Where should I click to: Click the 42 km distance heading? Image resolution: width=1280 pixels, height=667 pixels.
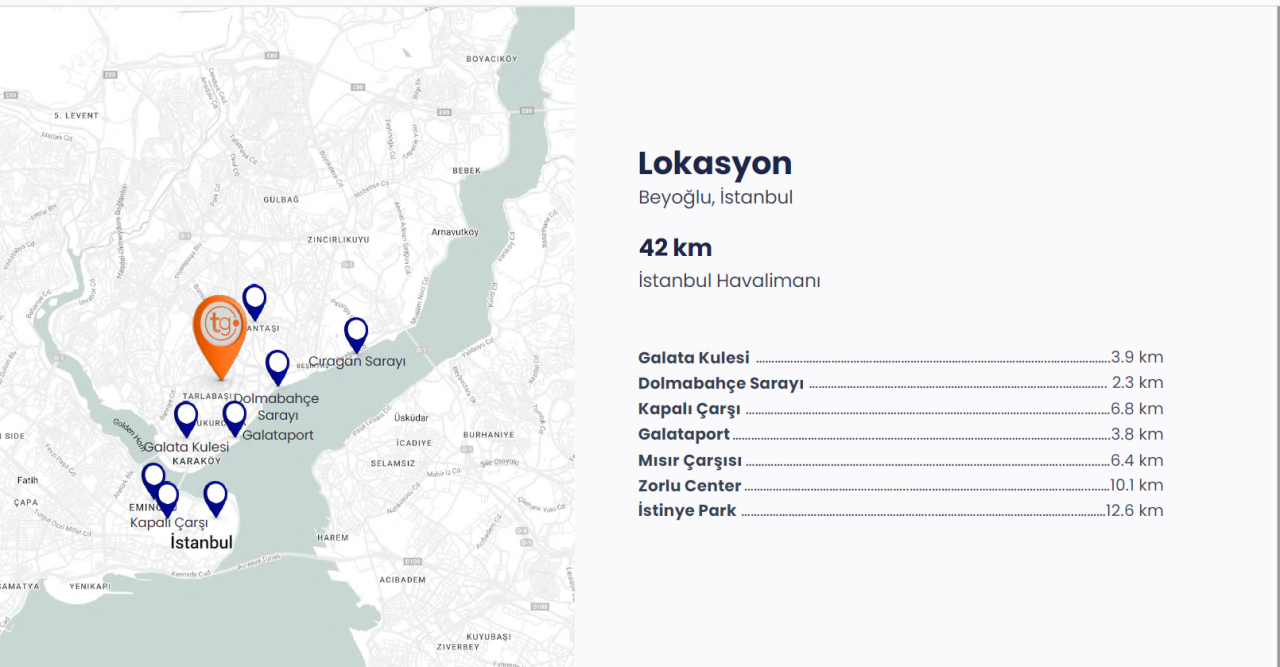click(675, 248)
